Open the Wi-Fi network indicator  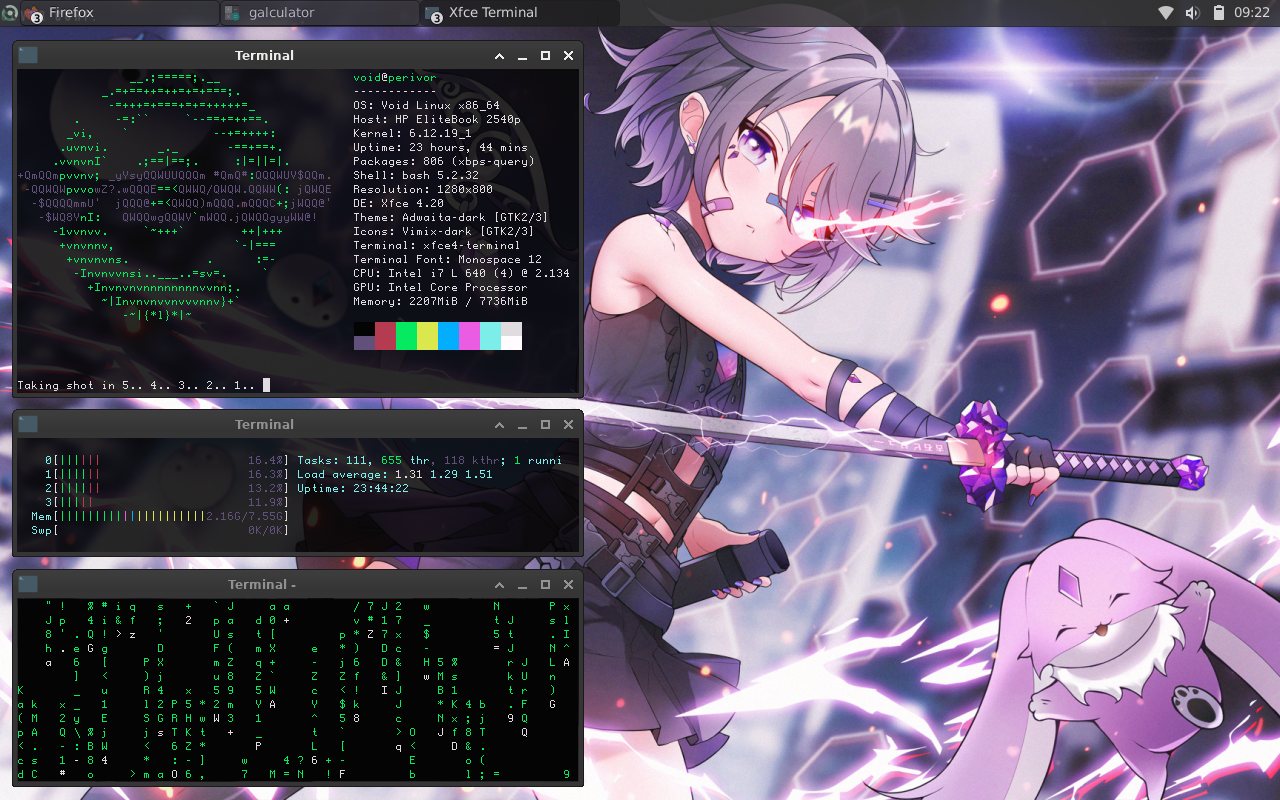point(1165,13)
